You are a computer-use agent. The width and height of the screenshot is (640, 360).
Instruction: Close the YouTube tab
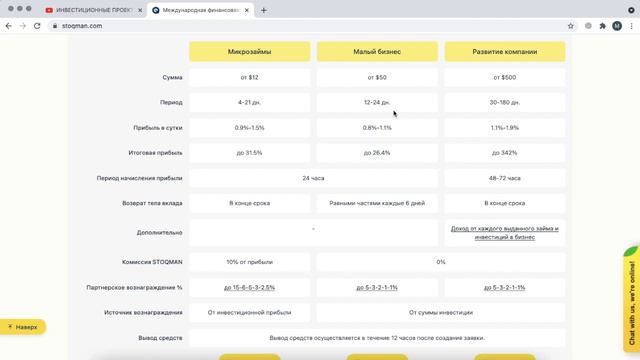pos(140,10)
